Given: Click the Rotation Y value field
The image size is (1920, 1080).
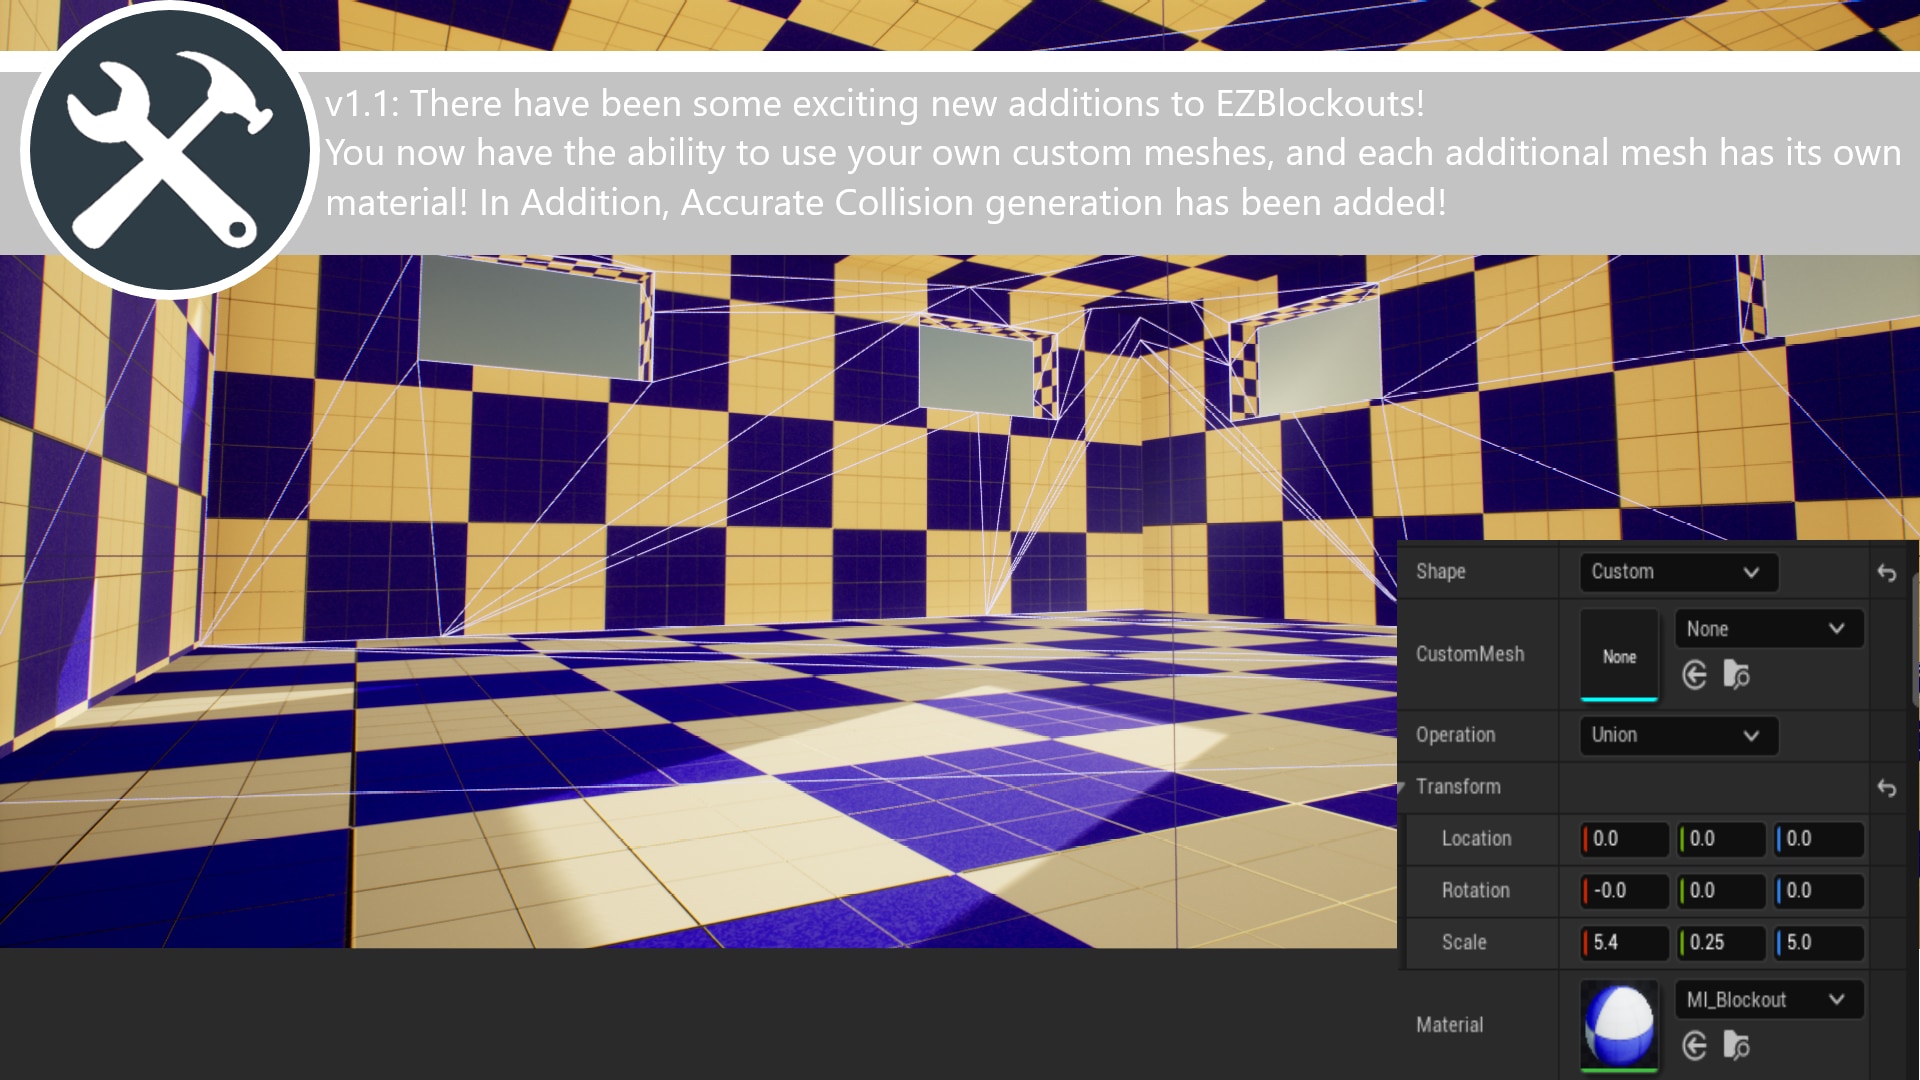Looking at the screenshot, I should 1722,891.
